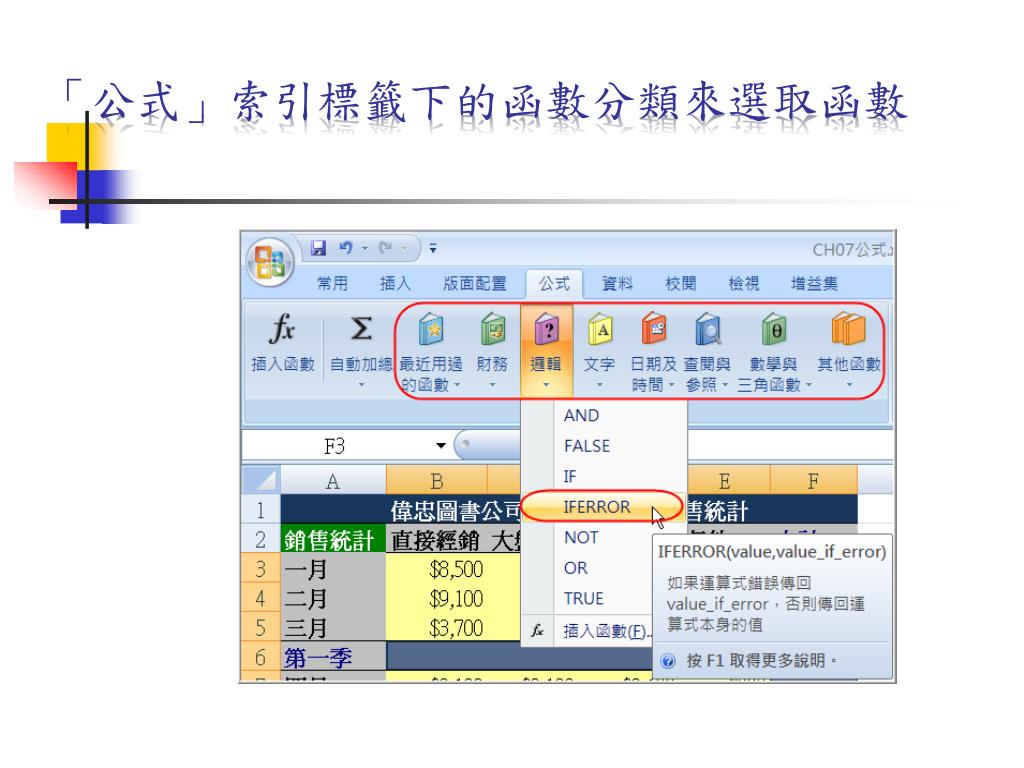This screenshot has height=768, width=1024.
Task: Click the 第一季 cell
Action: pos(333,657)
